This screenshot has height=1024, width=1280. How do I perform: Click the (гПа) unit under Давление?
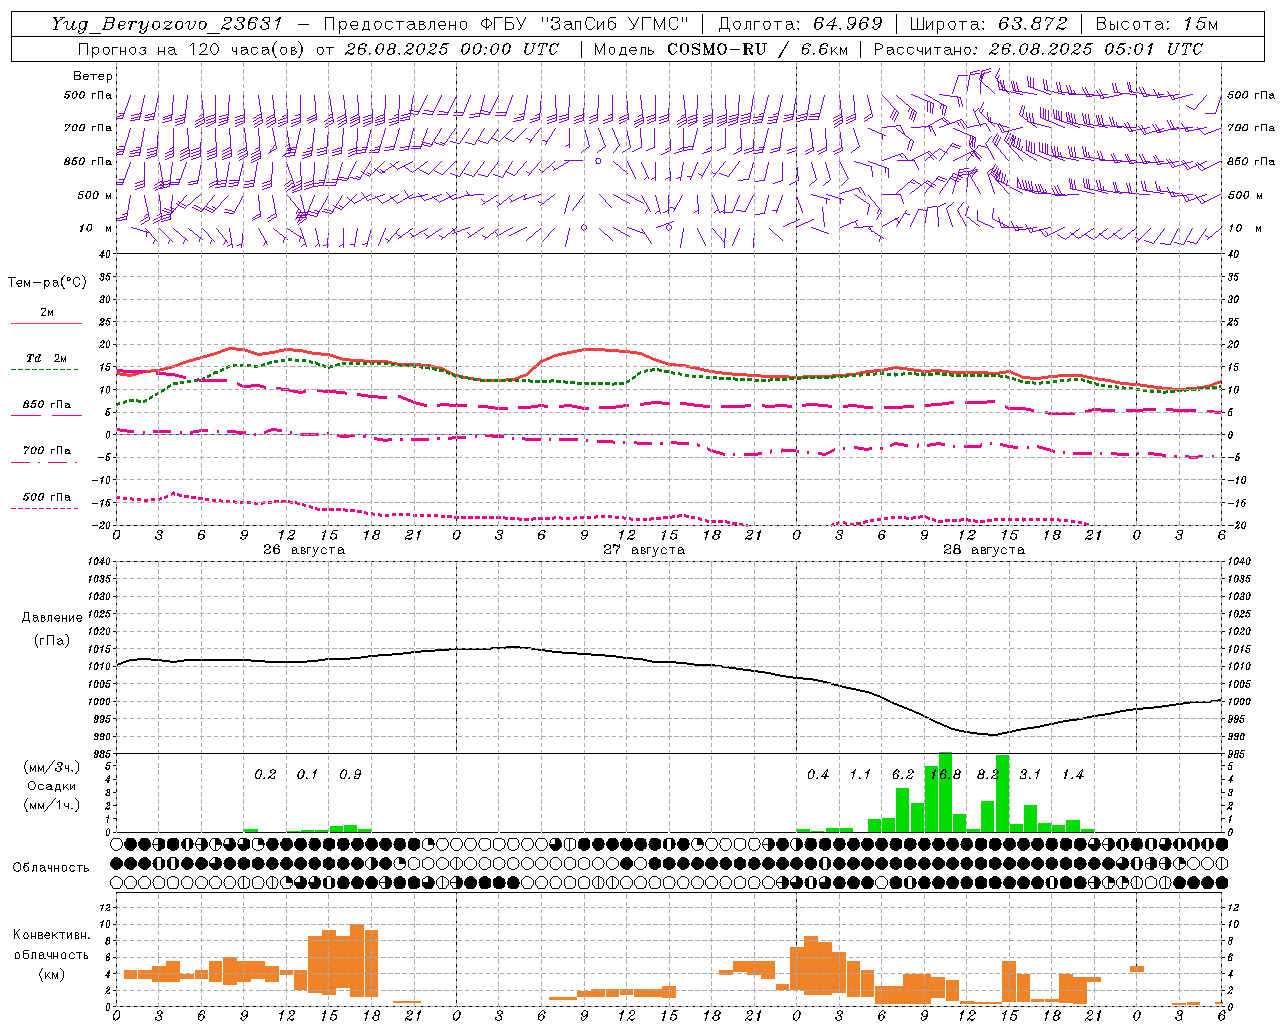click(x=52, y=640)
